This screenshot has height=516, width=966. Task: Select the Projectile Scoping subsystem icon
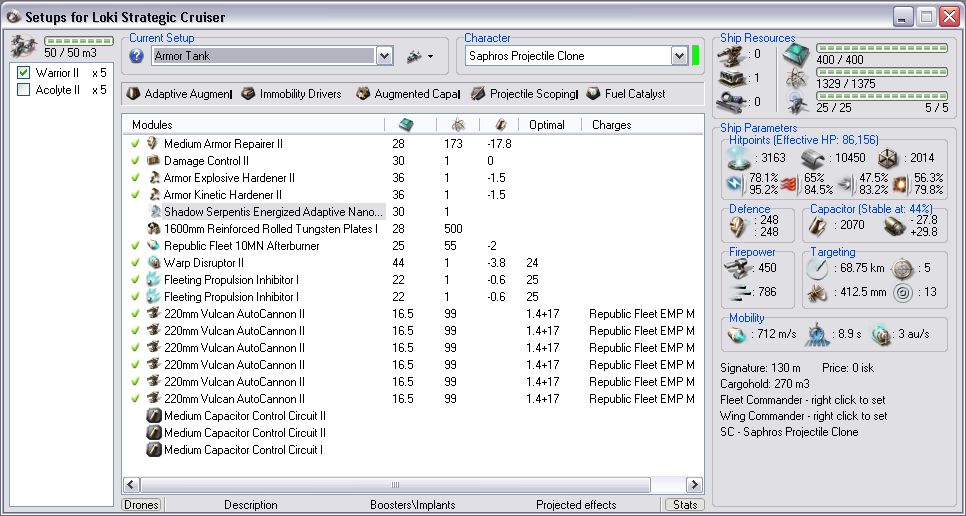point(478,94)
